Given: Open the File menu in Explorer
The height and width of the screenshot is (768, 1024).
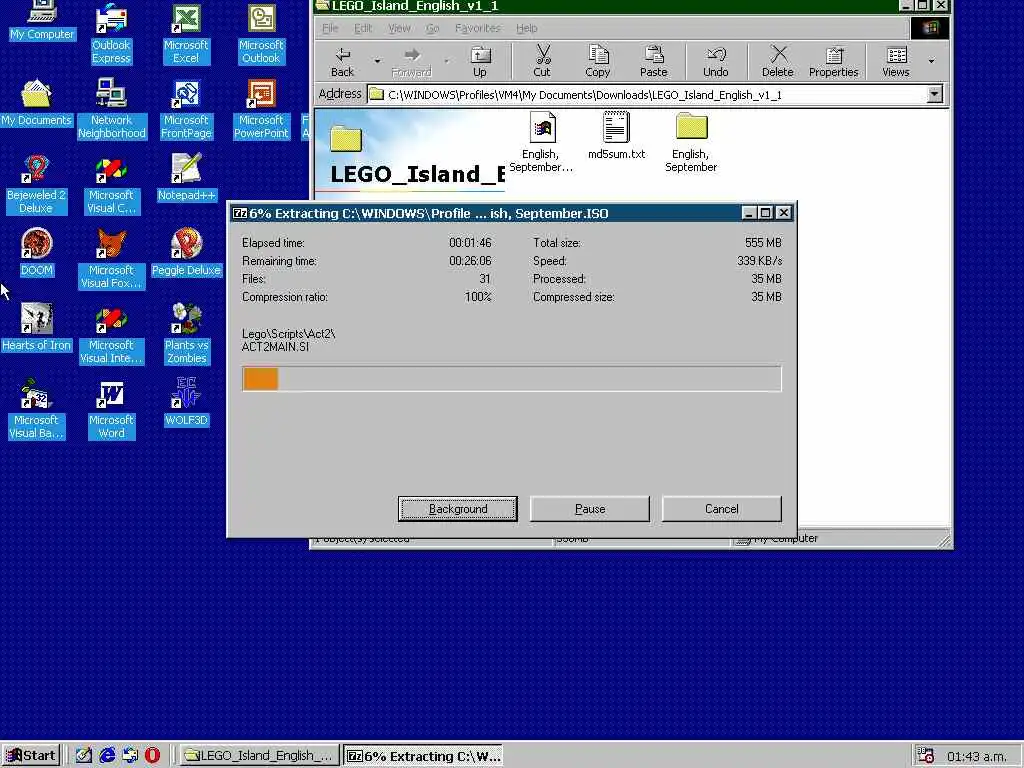Looking at the screenshot, I should tap(330, 28).
